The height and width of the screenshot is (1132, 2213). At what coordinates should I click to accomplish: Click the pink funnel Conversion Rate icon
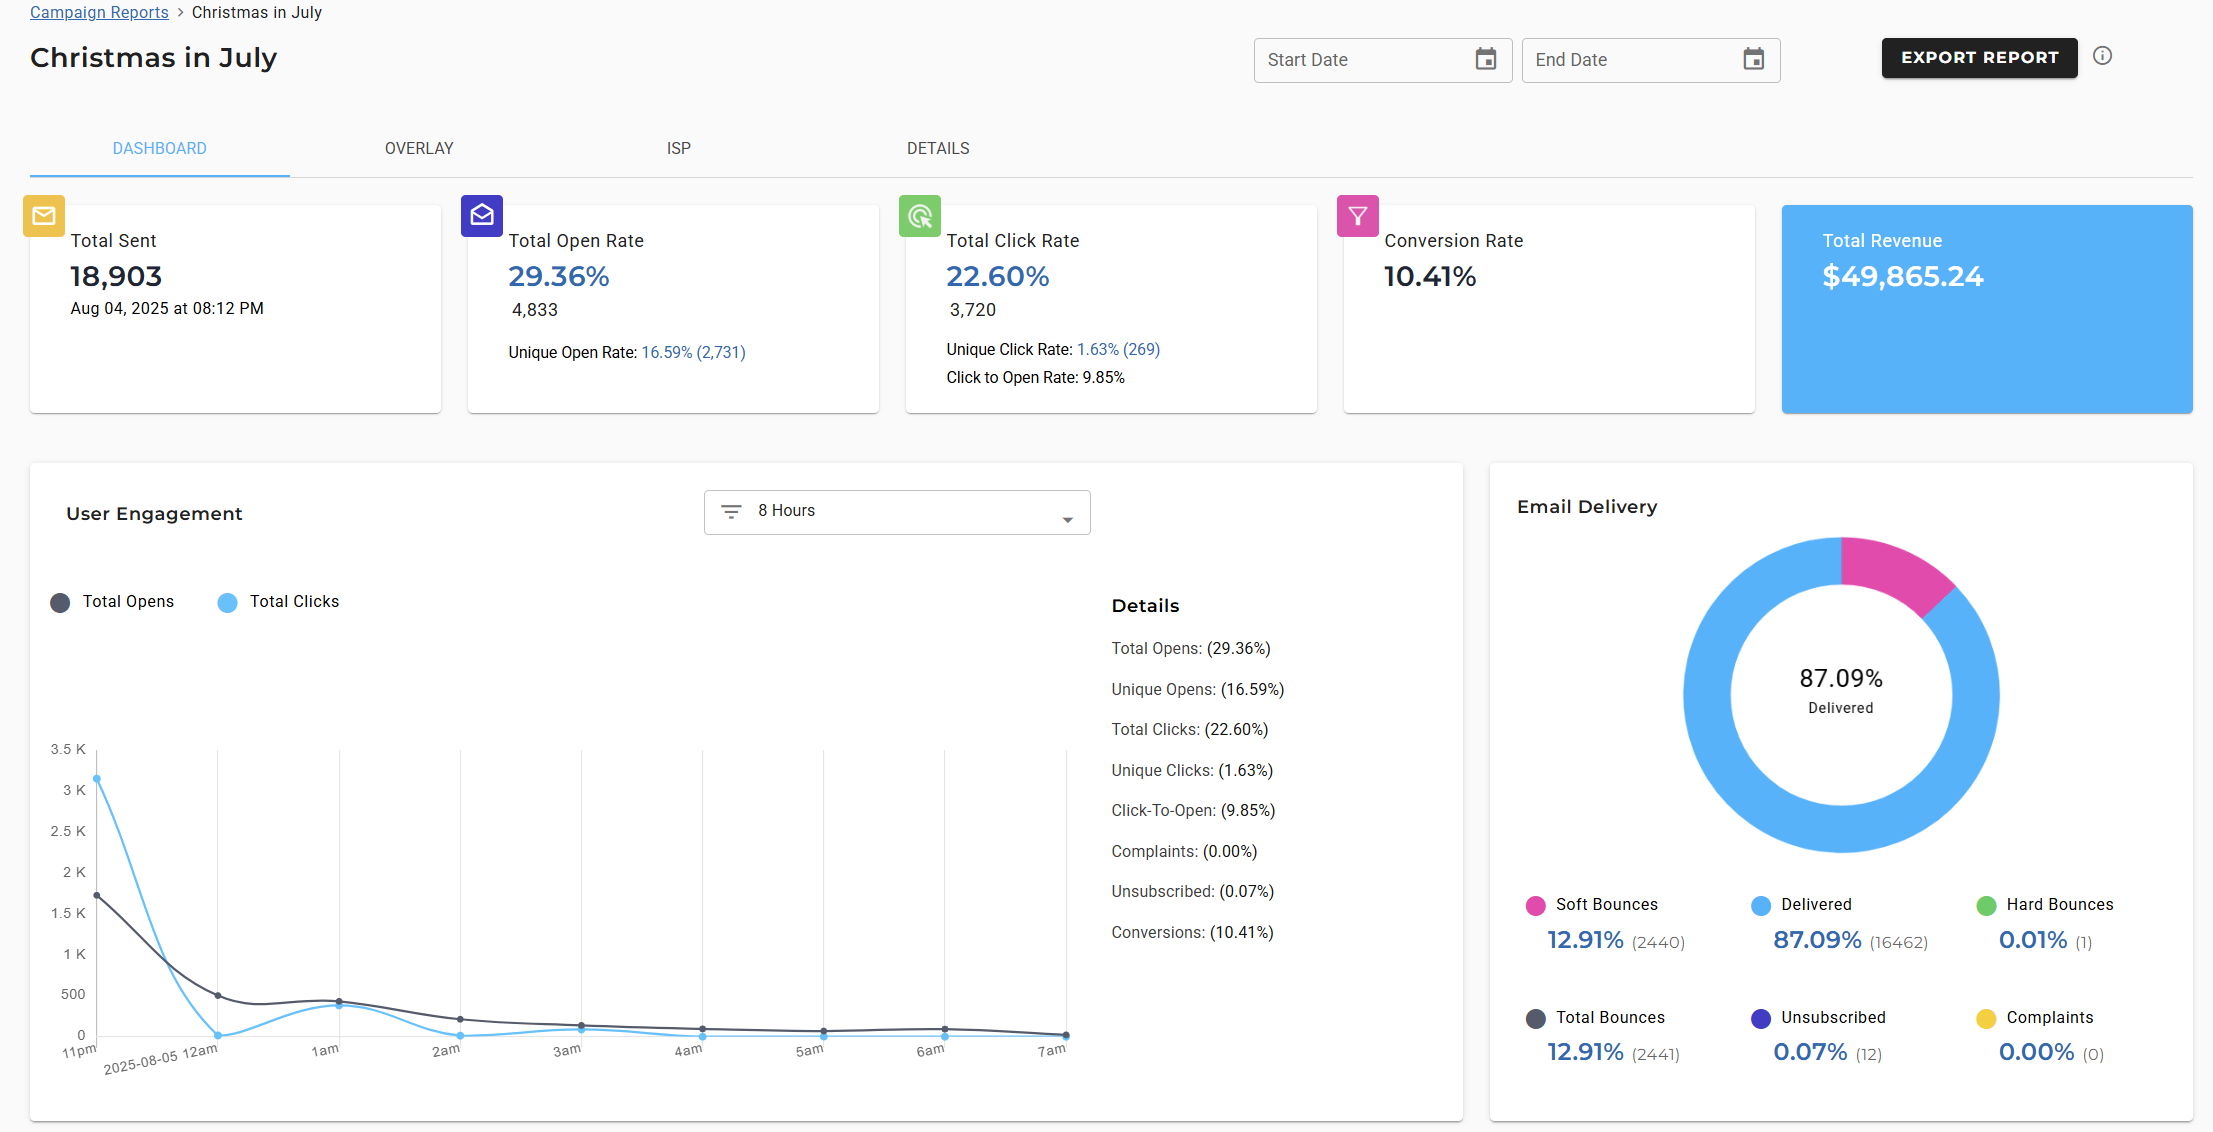(1358, 216)
